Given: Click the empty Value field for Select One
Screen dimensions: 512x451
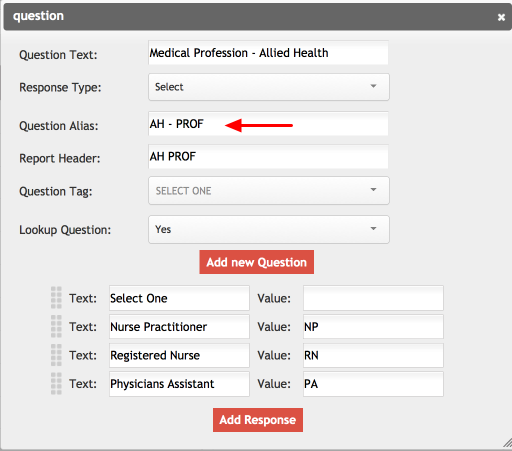Looking at the screenshot, I should [x=373, y=298].
